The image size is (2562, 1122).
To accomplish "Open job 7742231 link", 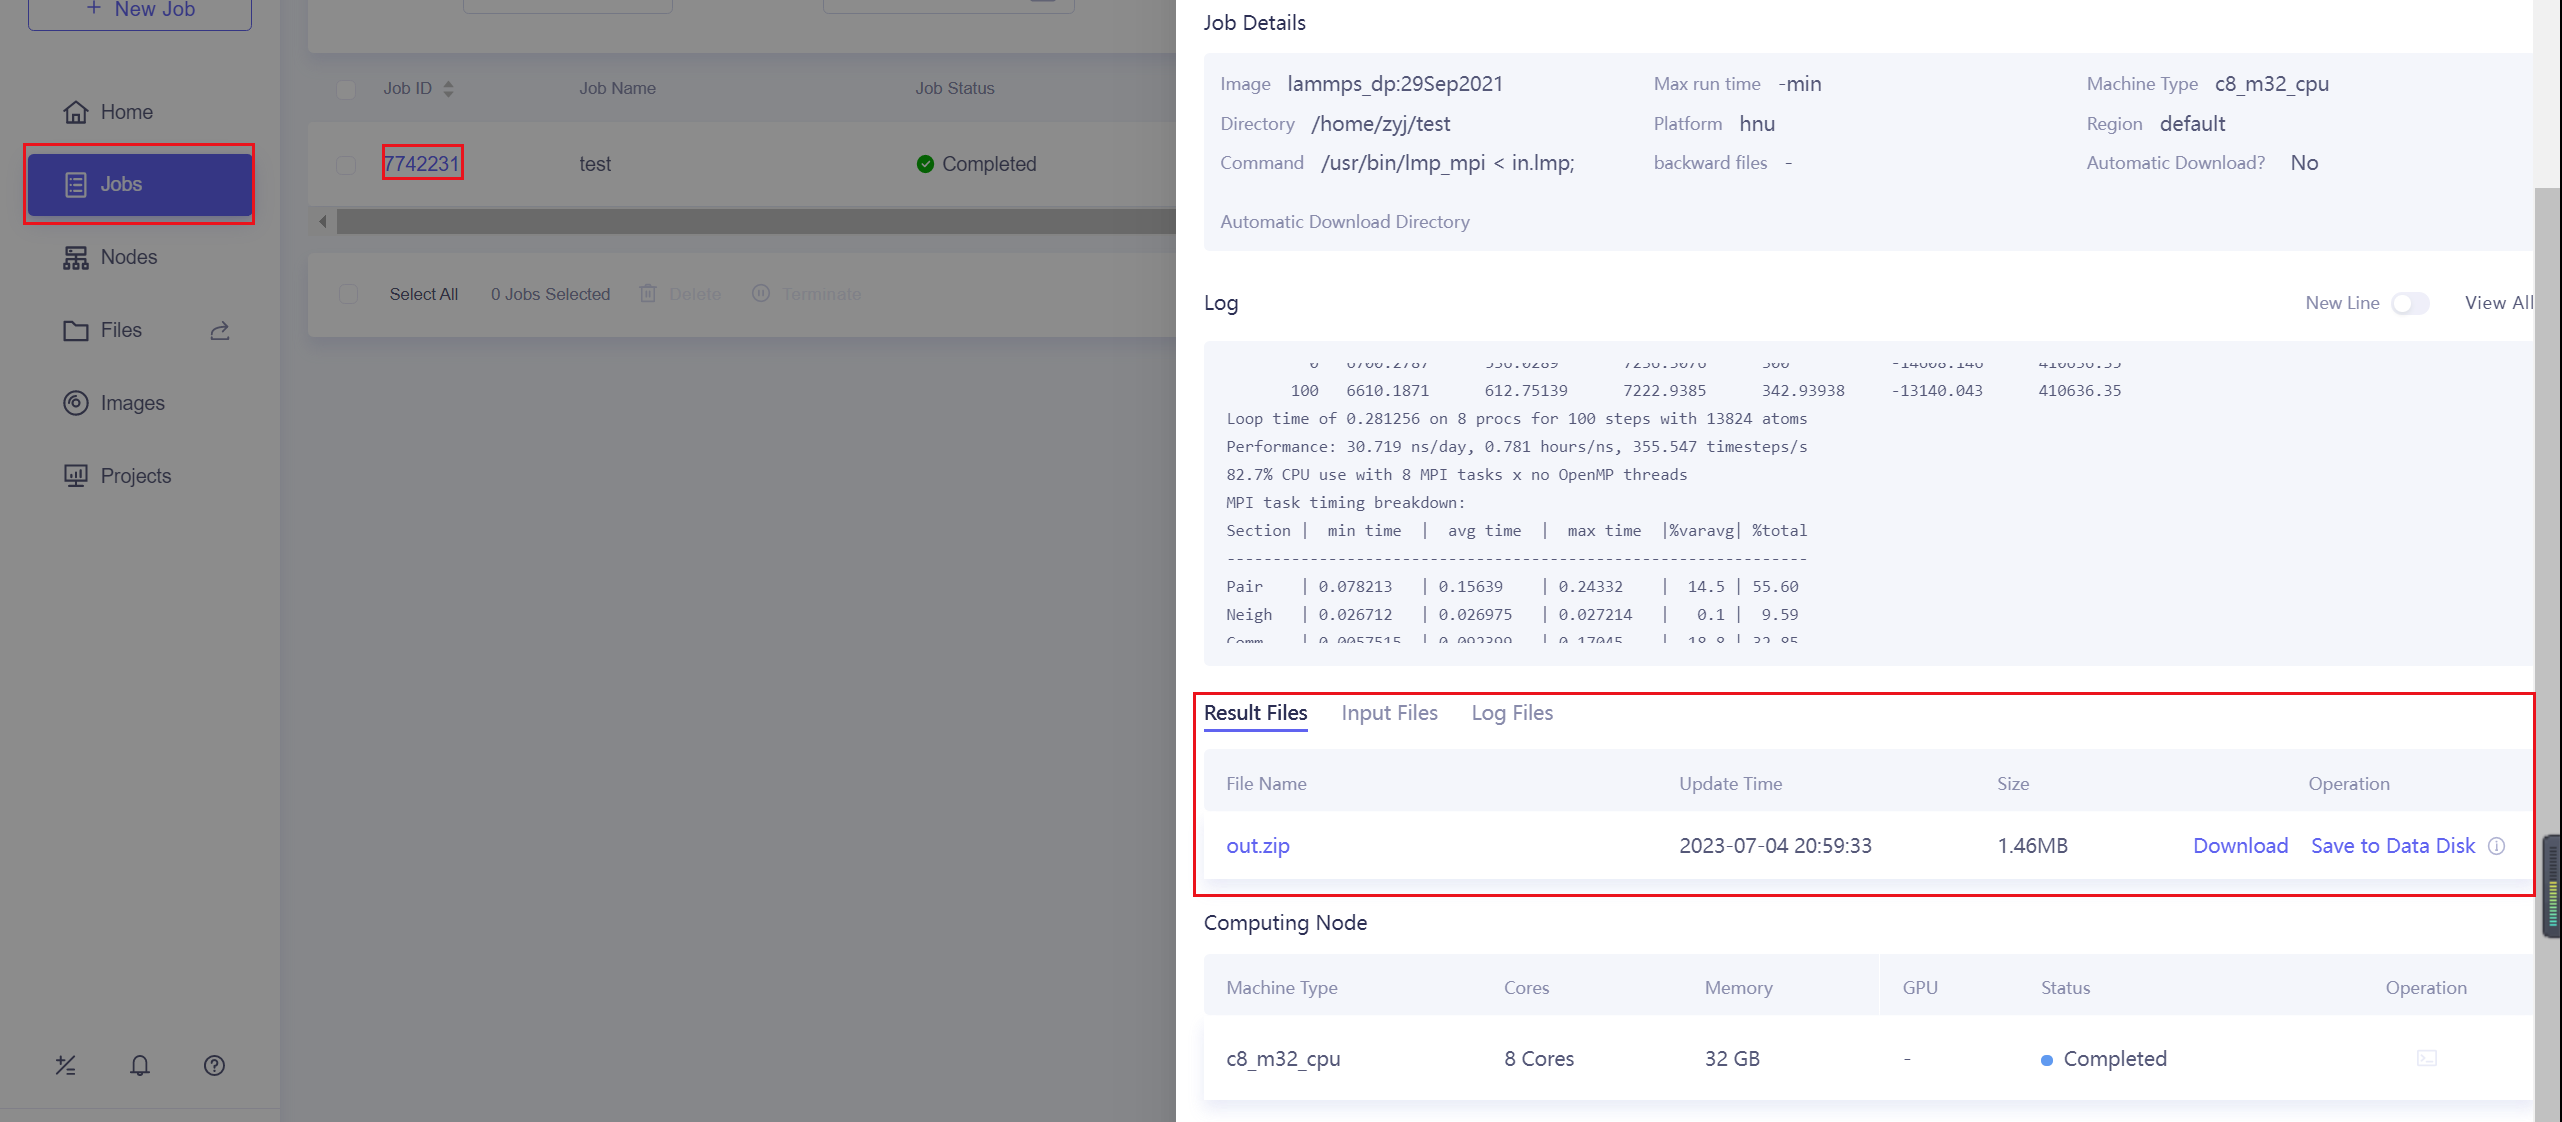I will point(422,164).
